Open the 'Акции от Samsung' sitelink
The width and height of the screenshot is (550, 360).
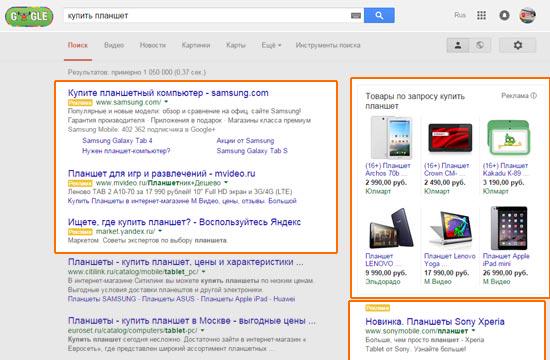coord(245,141)
